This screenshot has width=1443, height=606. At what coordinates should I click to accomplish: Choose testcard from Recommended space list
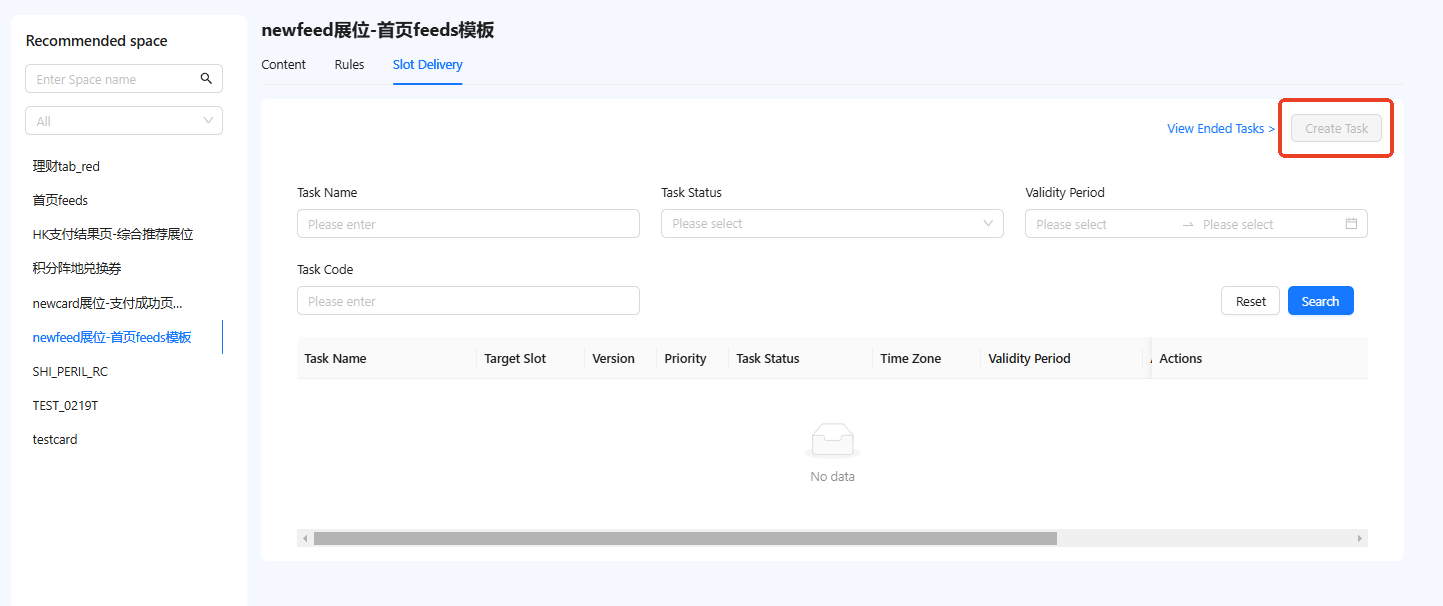55,439
